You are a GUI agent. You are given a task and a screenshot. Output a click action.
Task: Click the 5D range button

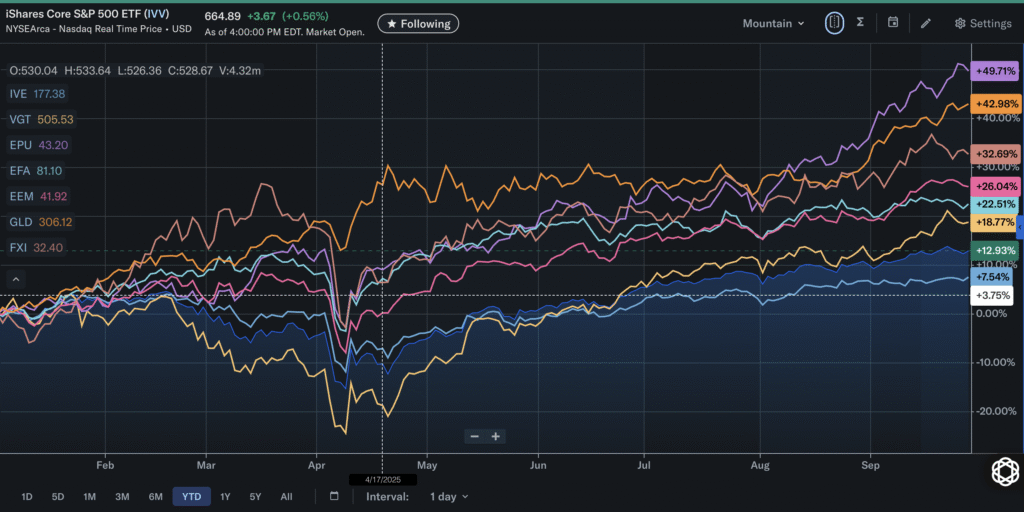click(58, 496)
